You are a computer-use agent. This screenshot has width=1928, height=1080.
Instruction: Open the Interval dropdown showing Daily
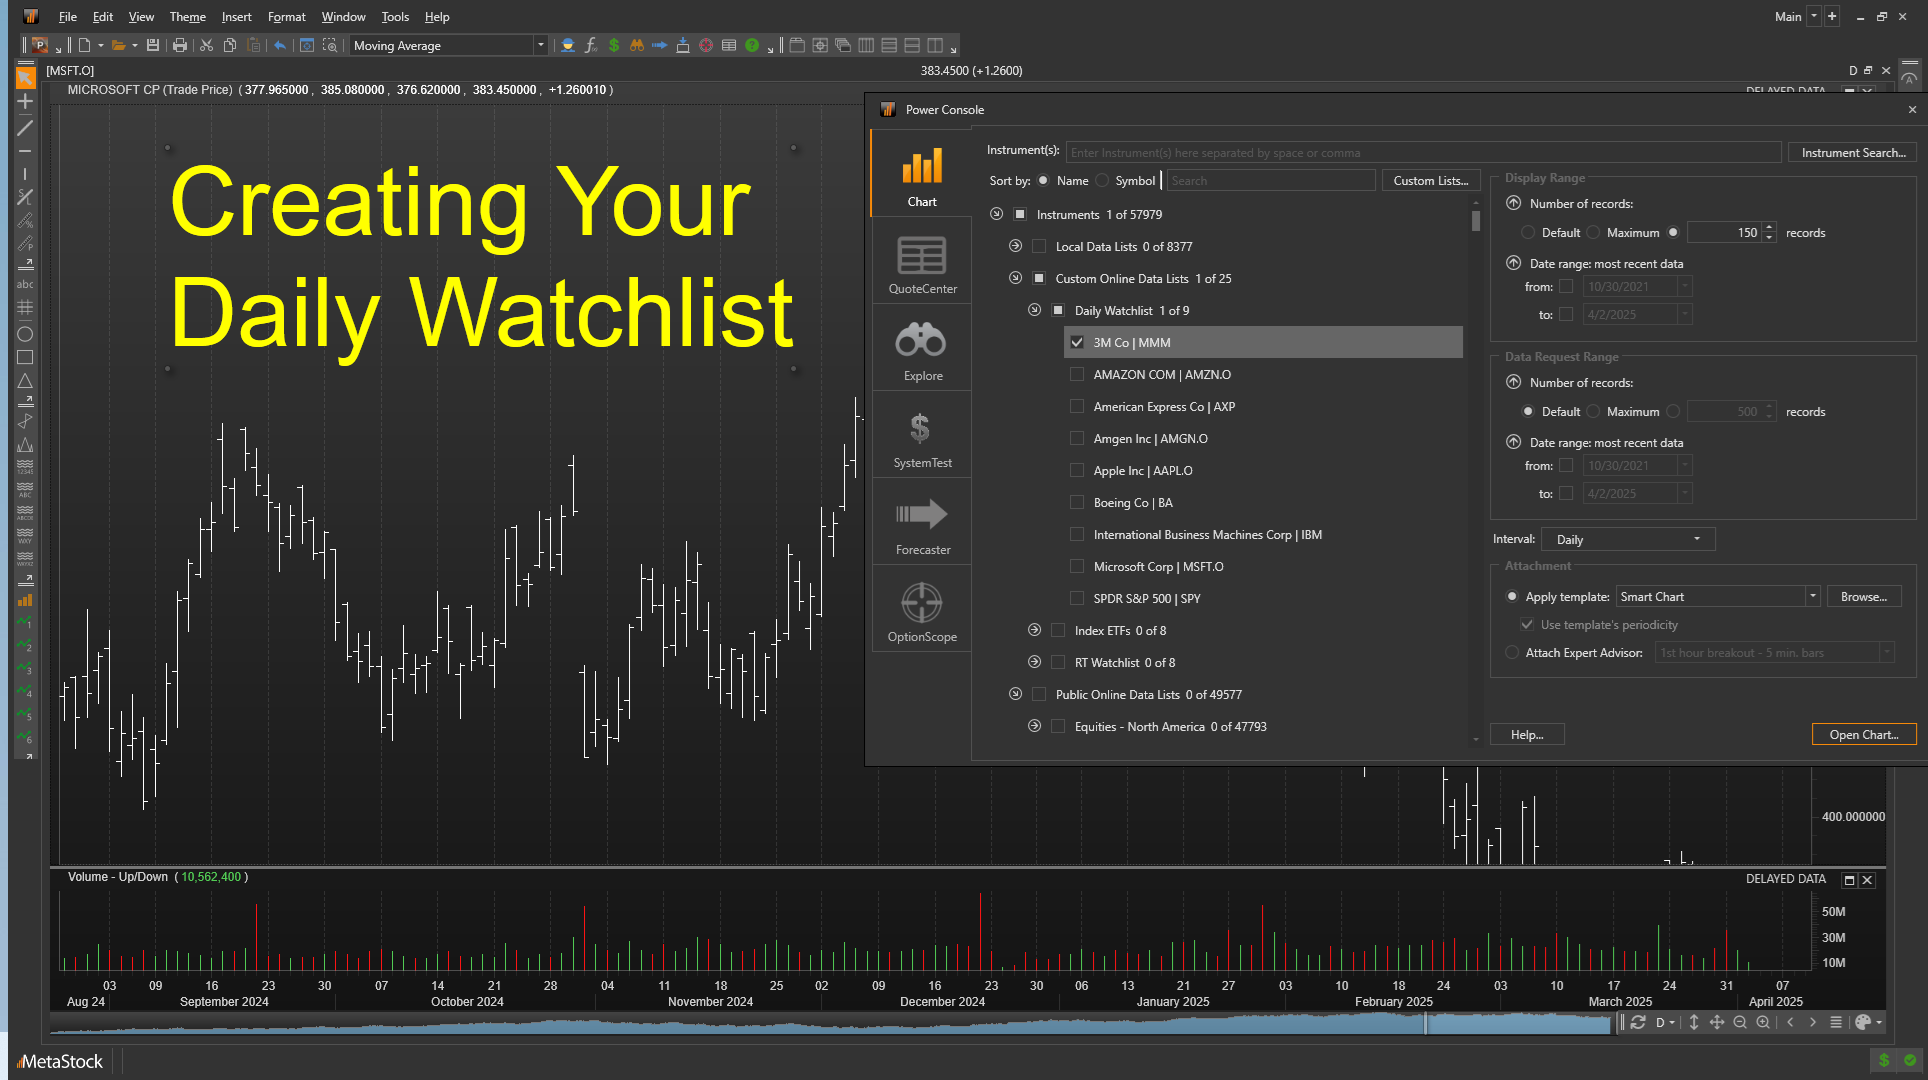pos(1696,538)
